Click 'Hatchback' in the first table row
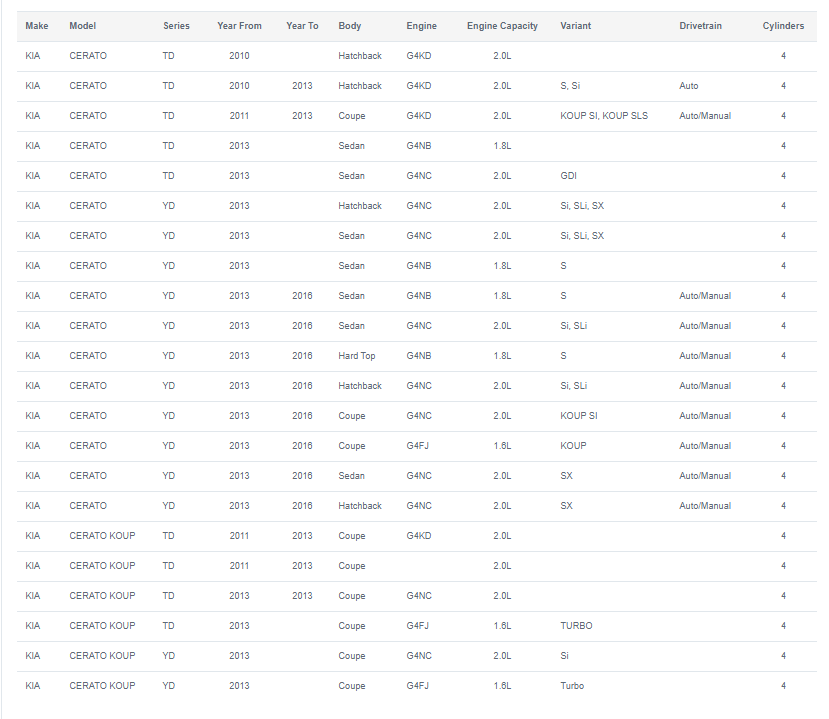Screen dimensions: 829x719 tap(360, 55)
